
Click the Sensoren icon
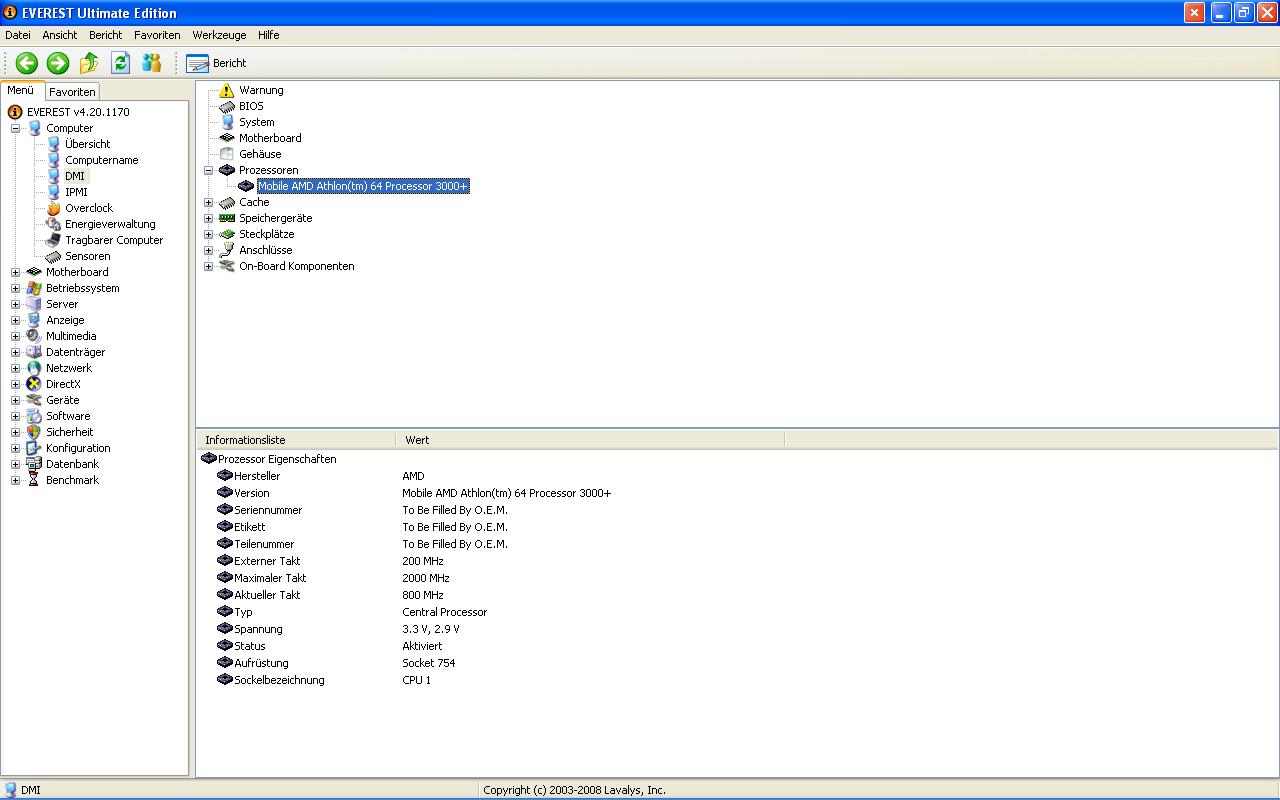pos(54,256)
